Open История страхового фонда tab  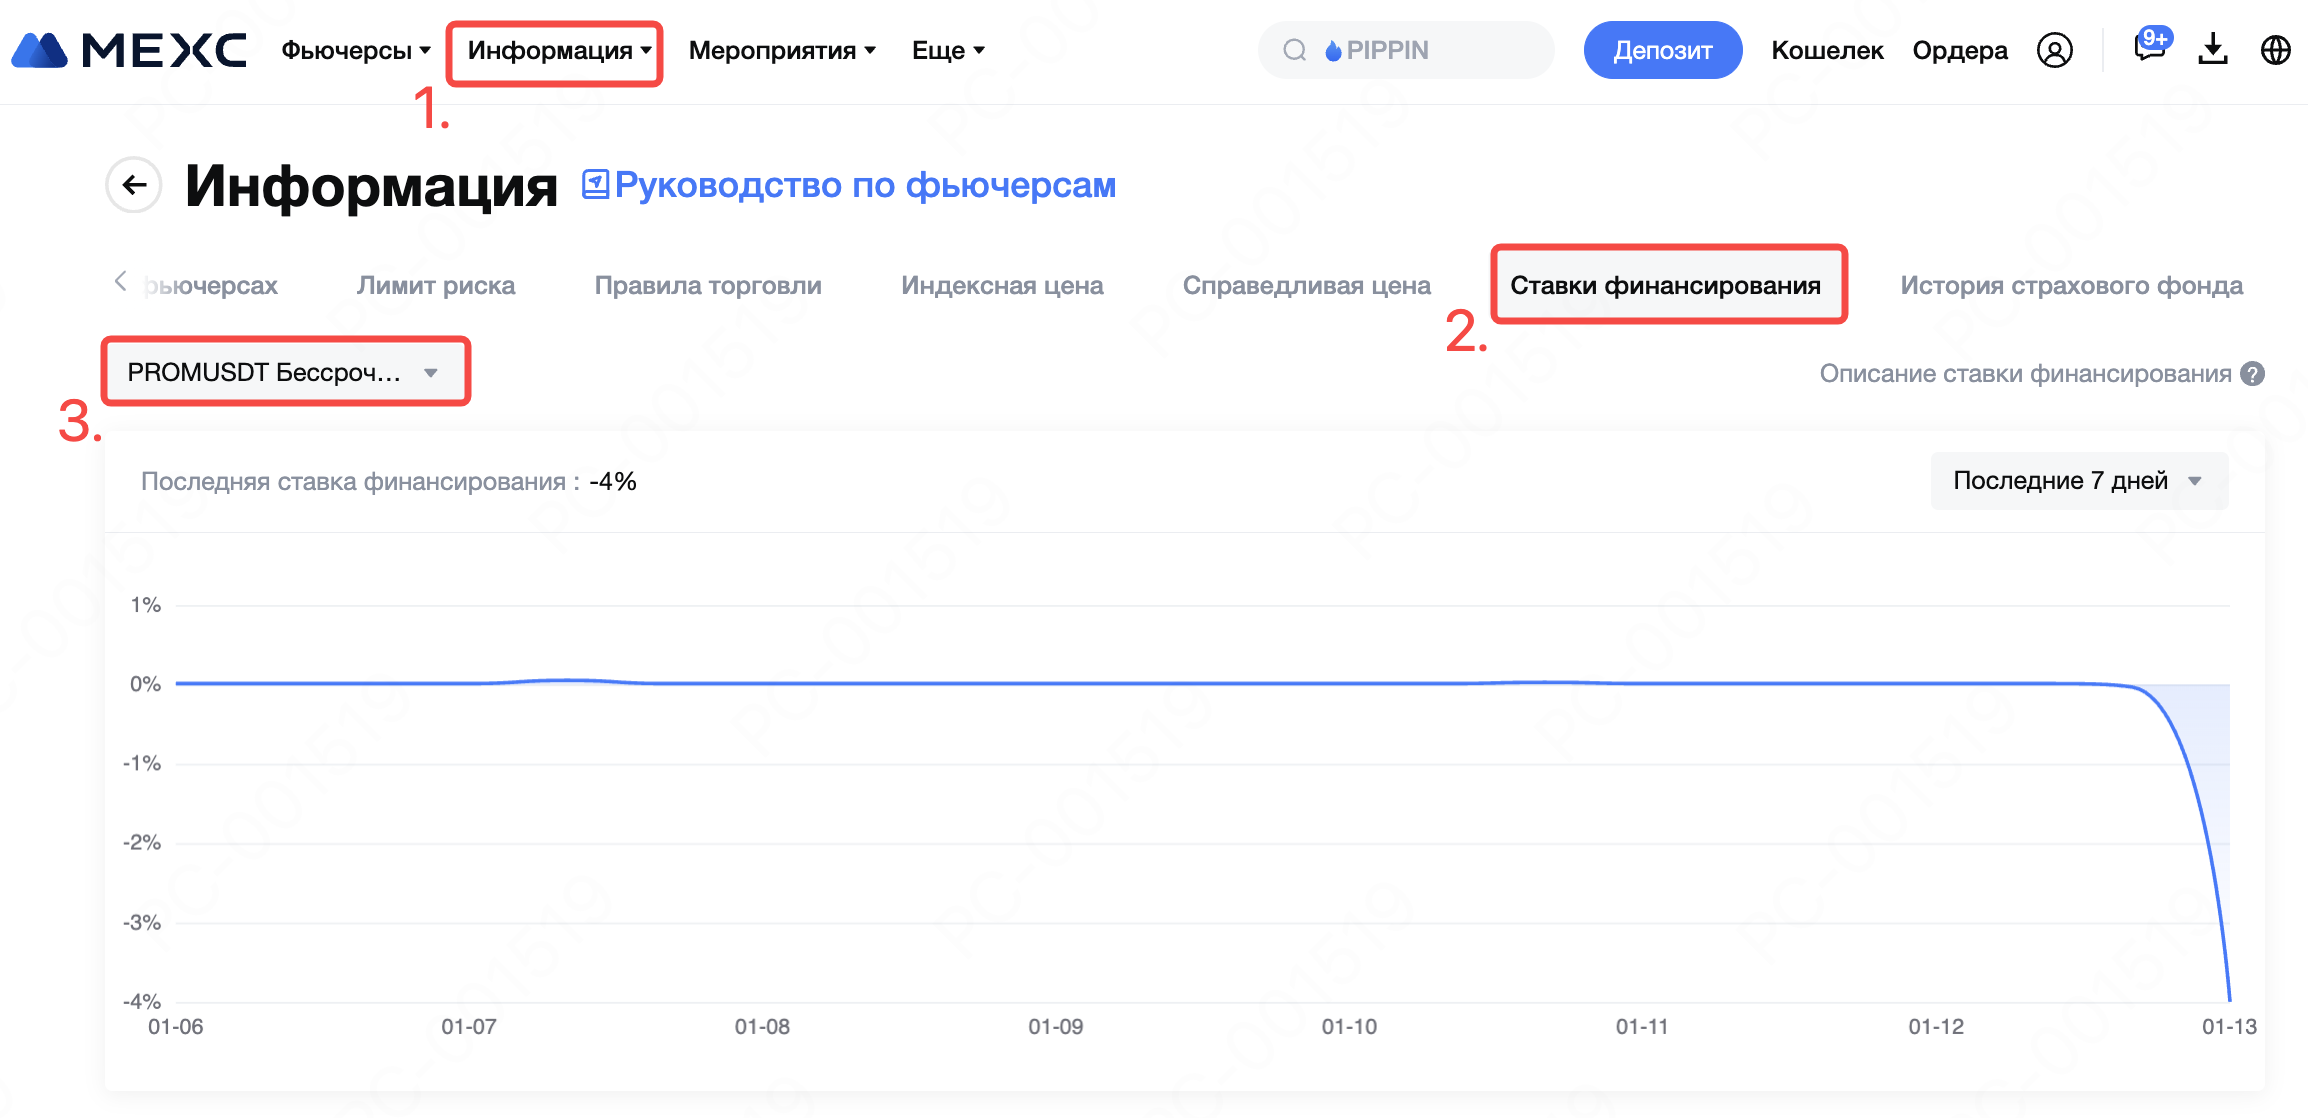pos(2071,286)
